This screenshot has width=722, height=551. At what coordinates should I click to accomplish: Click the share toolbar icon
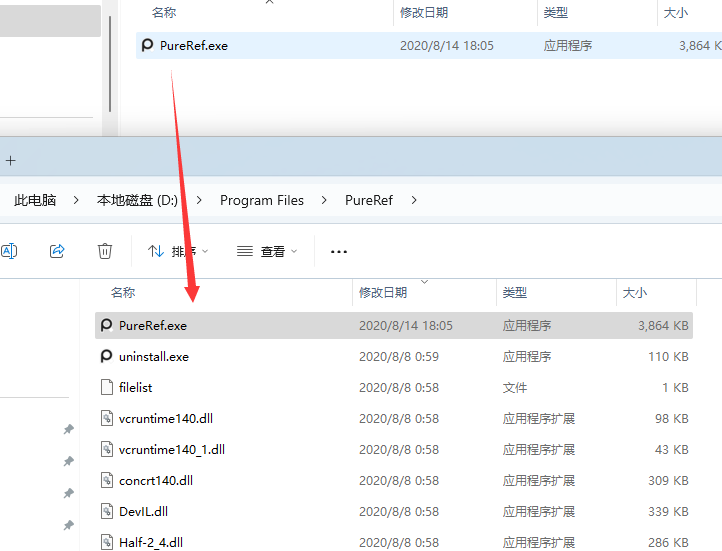57,251
